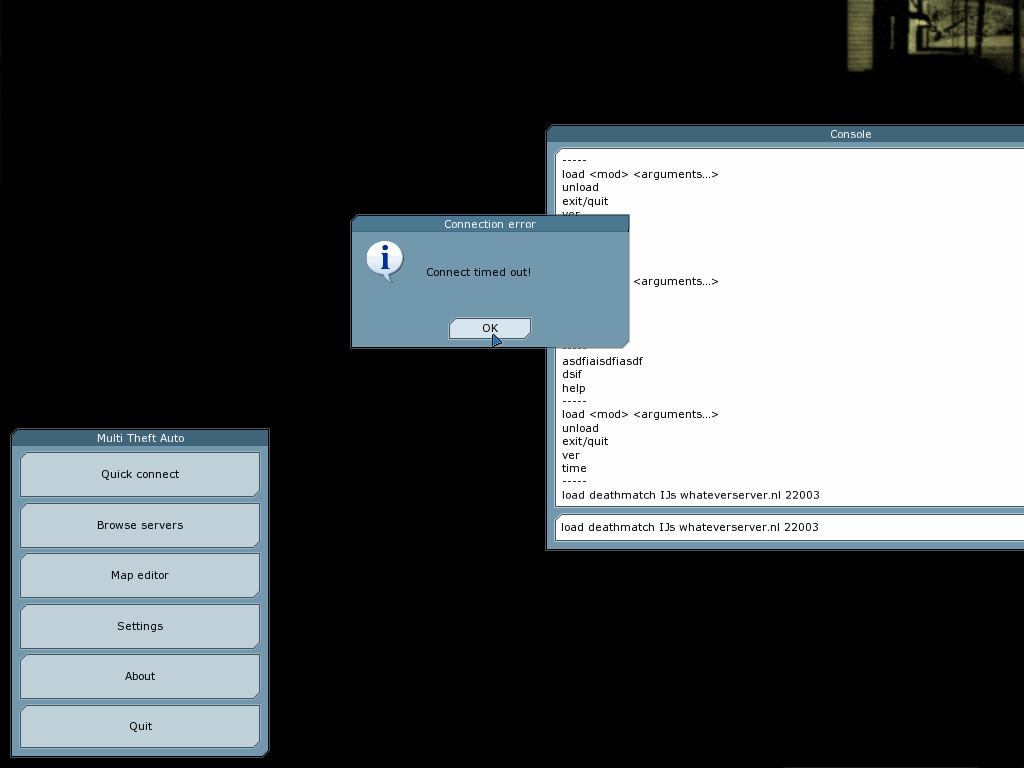Viewport: 1024px width, 768px height.
Task: Click the Connection error title bar
Action: point(490,224)
